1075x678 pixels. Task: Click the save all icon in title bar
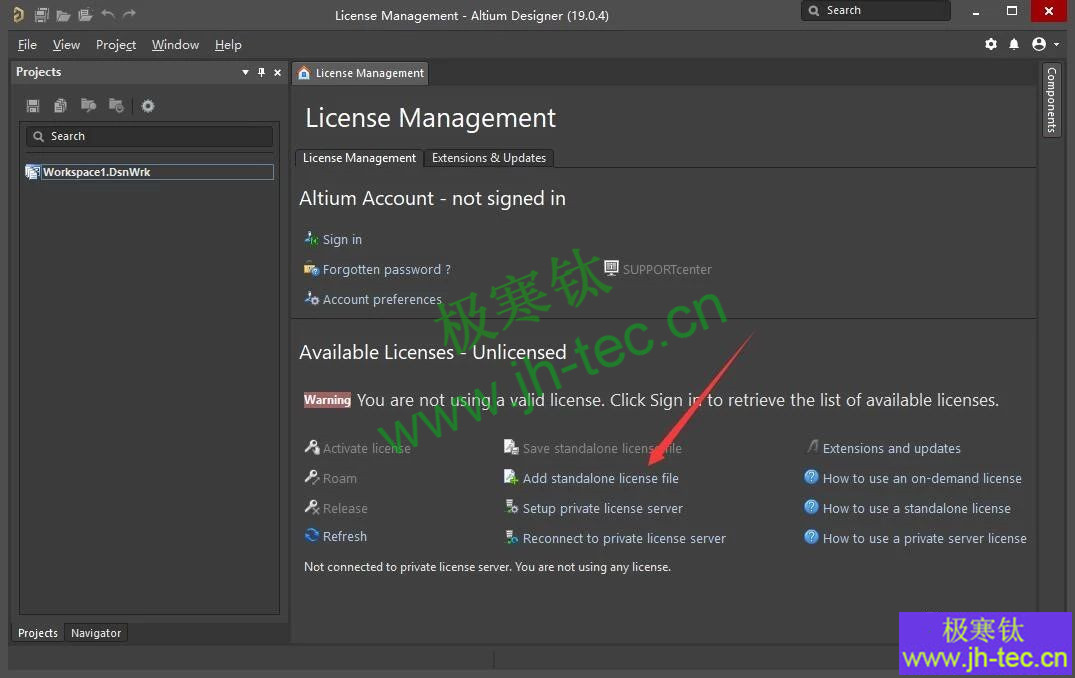point(42,14)
